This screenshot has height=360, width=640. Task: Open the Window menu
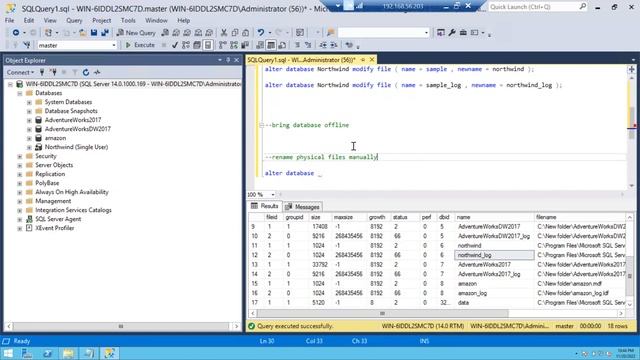(156, 20)
